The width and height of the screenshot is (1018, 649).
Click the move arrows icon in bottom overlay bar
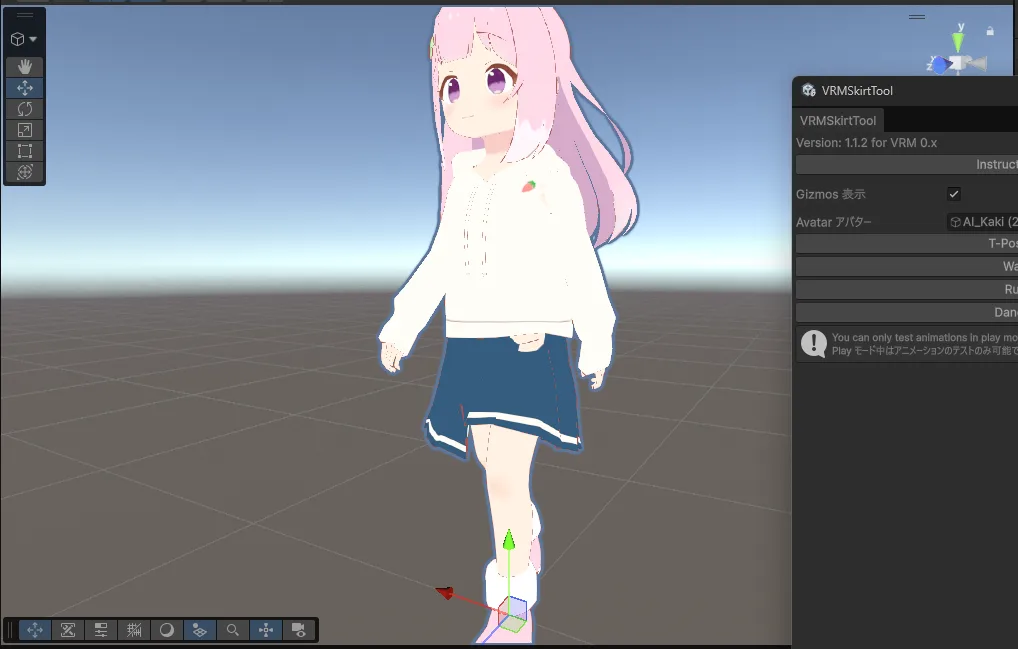[x=35, y=630]
